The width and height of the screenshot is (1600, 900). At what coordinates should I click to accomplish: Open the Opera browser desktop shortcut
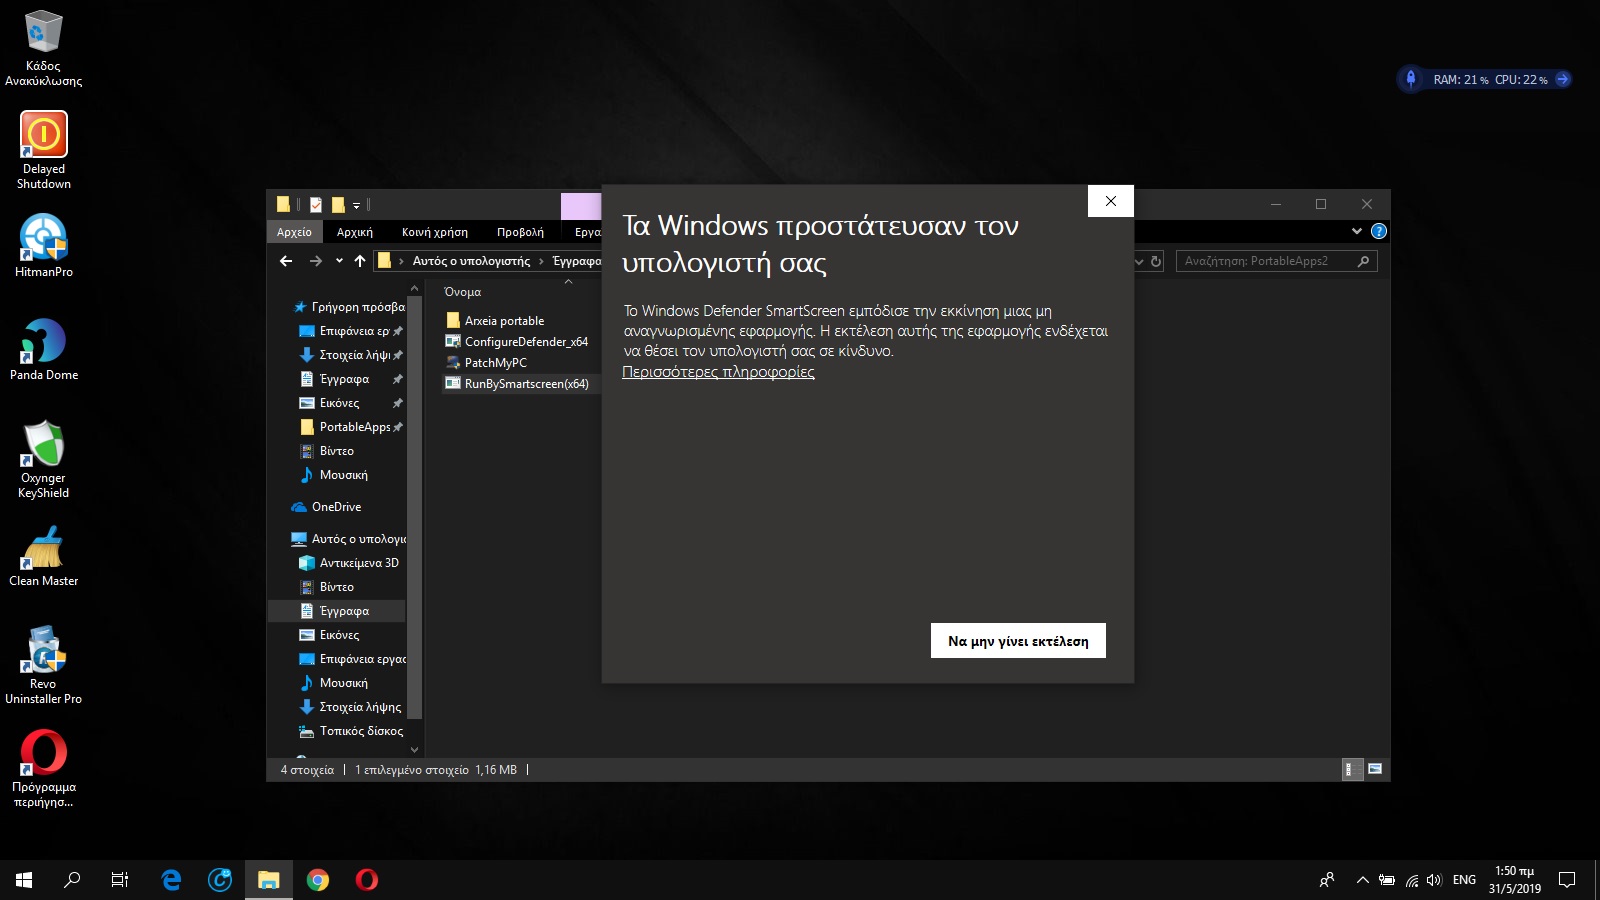click(43, 768)
